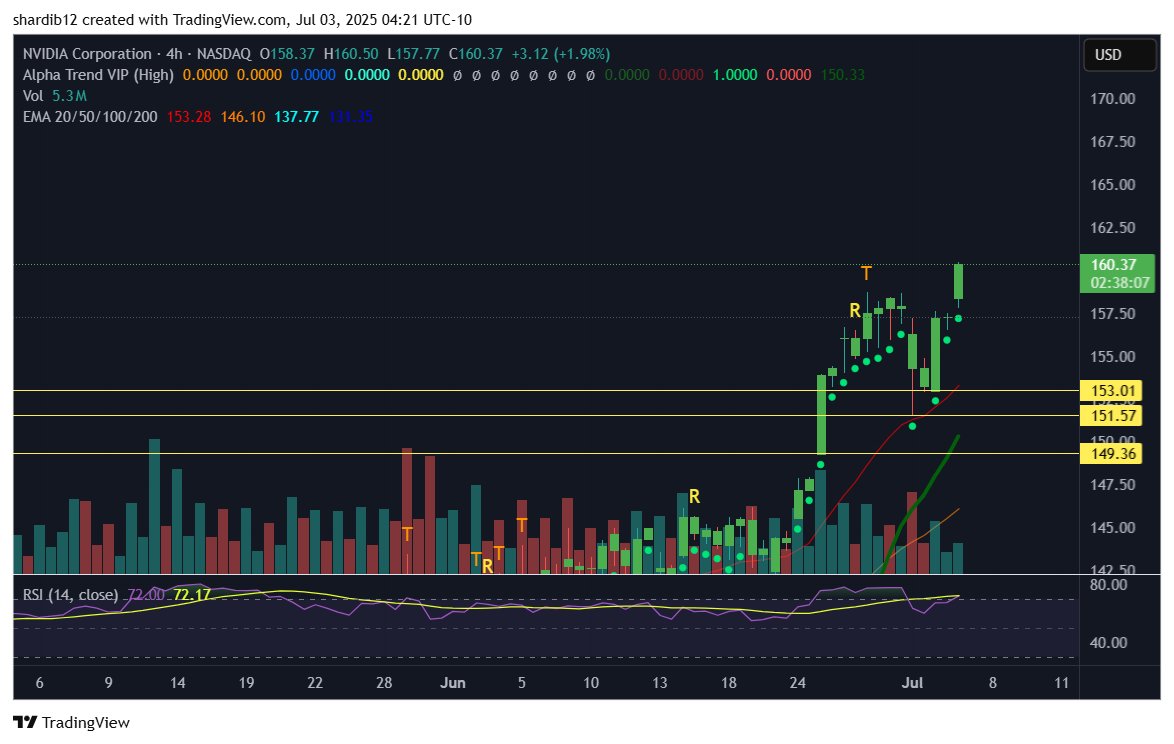Click the yellow R marker beside the 155 candles
This screenshot has height=744, width=1174.
854,310
